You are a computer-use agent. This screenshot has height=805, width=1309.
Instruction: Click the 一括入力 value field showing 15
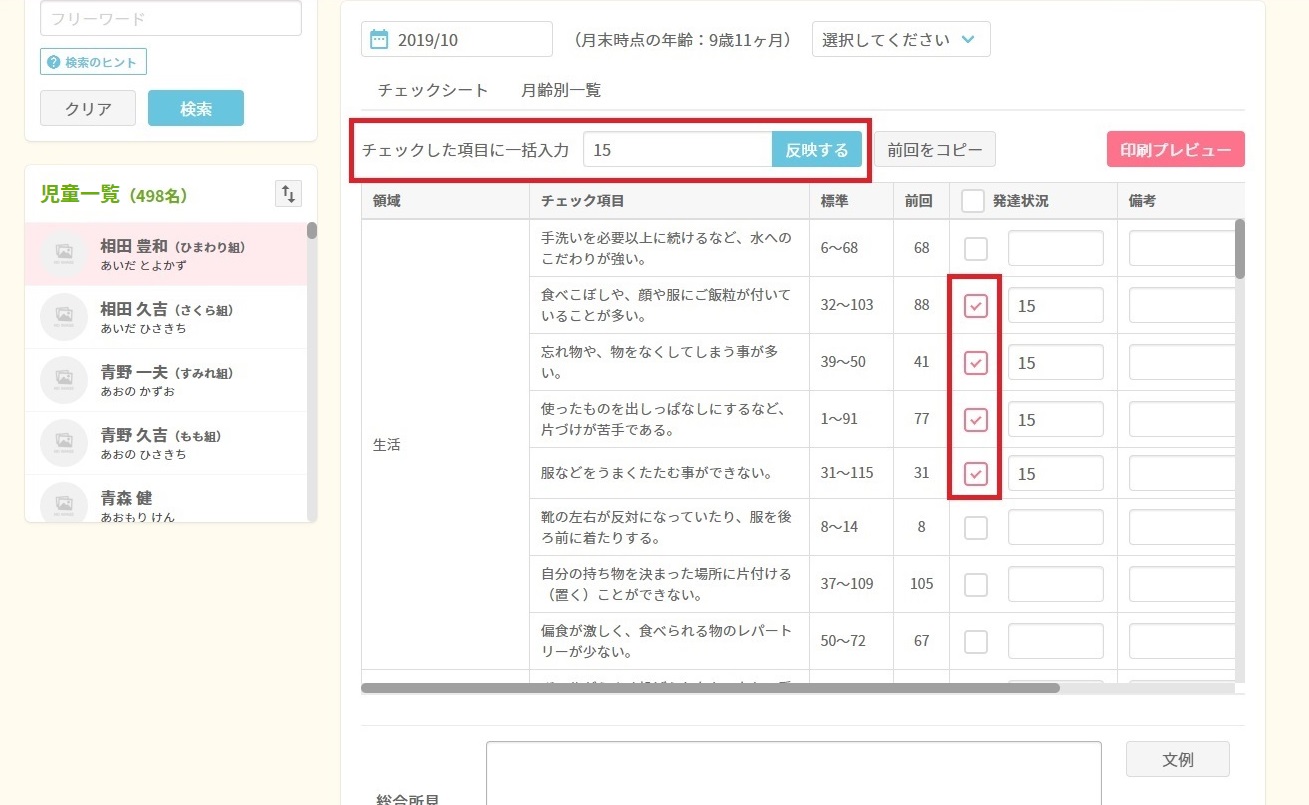coord(678,150)
